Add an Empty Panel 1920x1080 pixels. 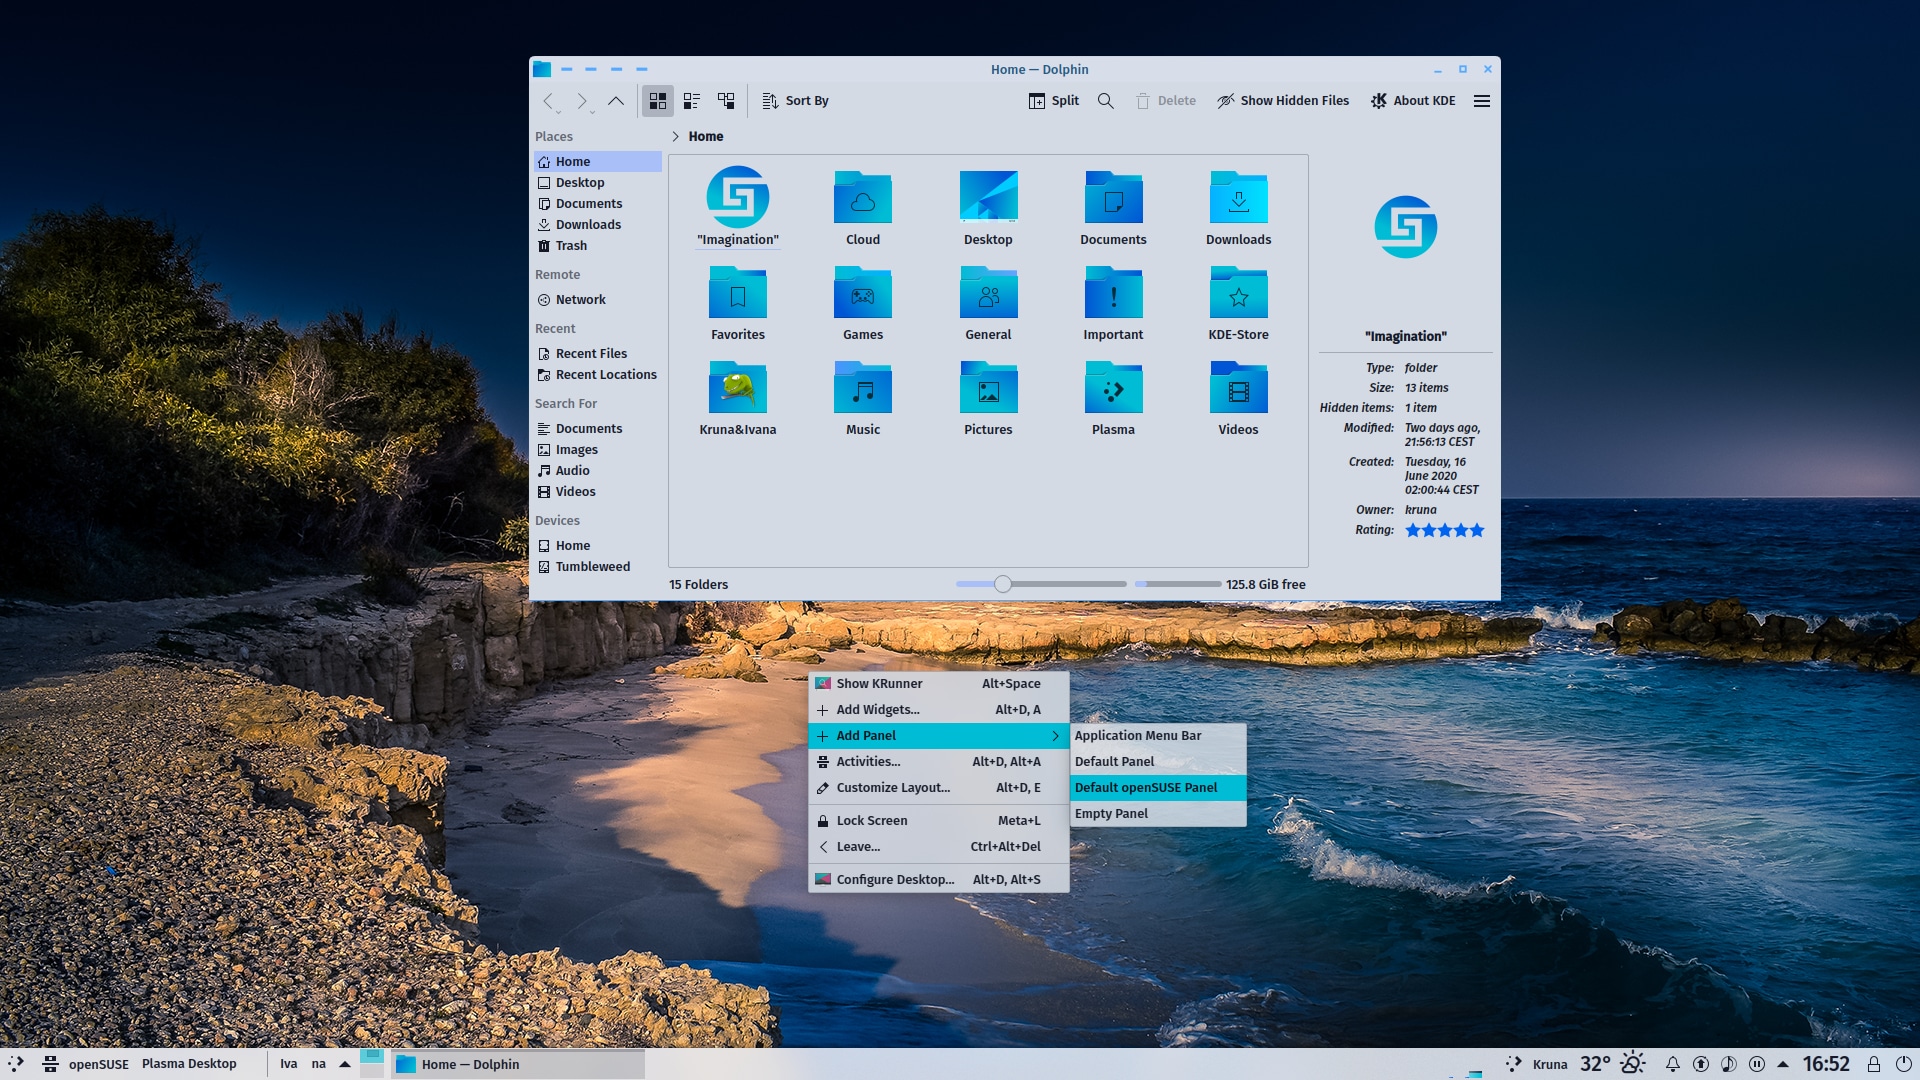(1158, 814)
